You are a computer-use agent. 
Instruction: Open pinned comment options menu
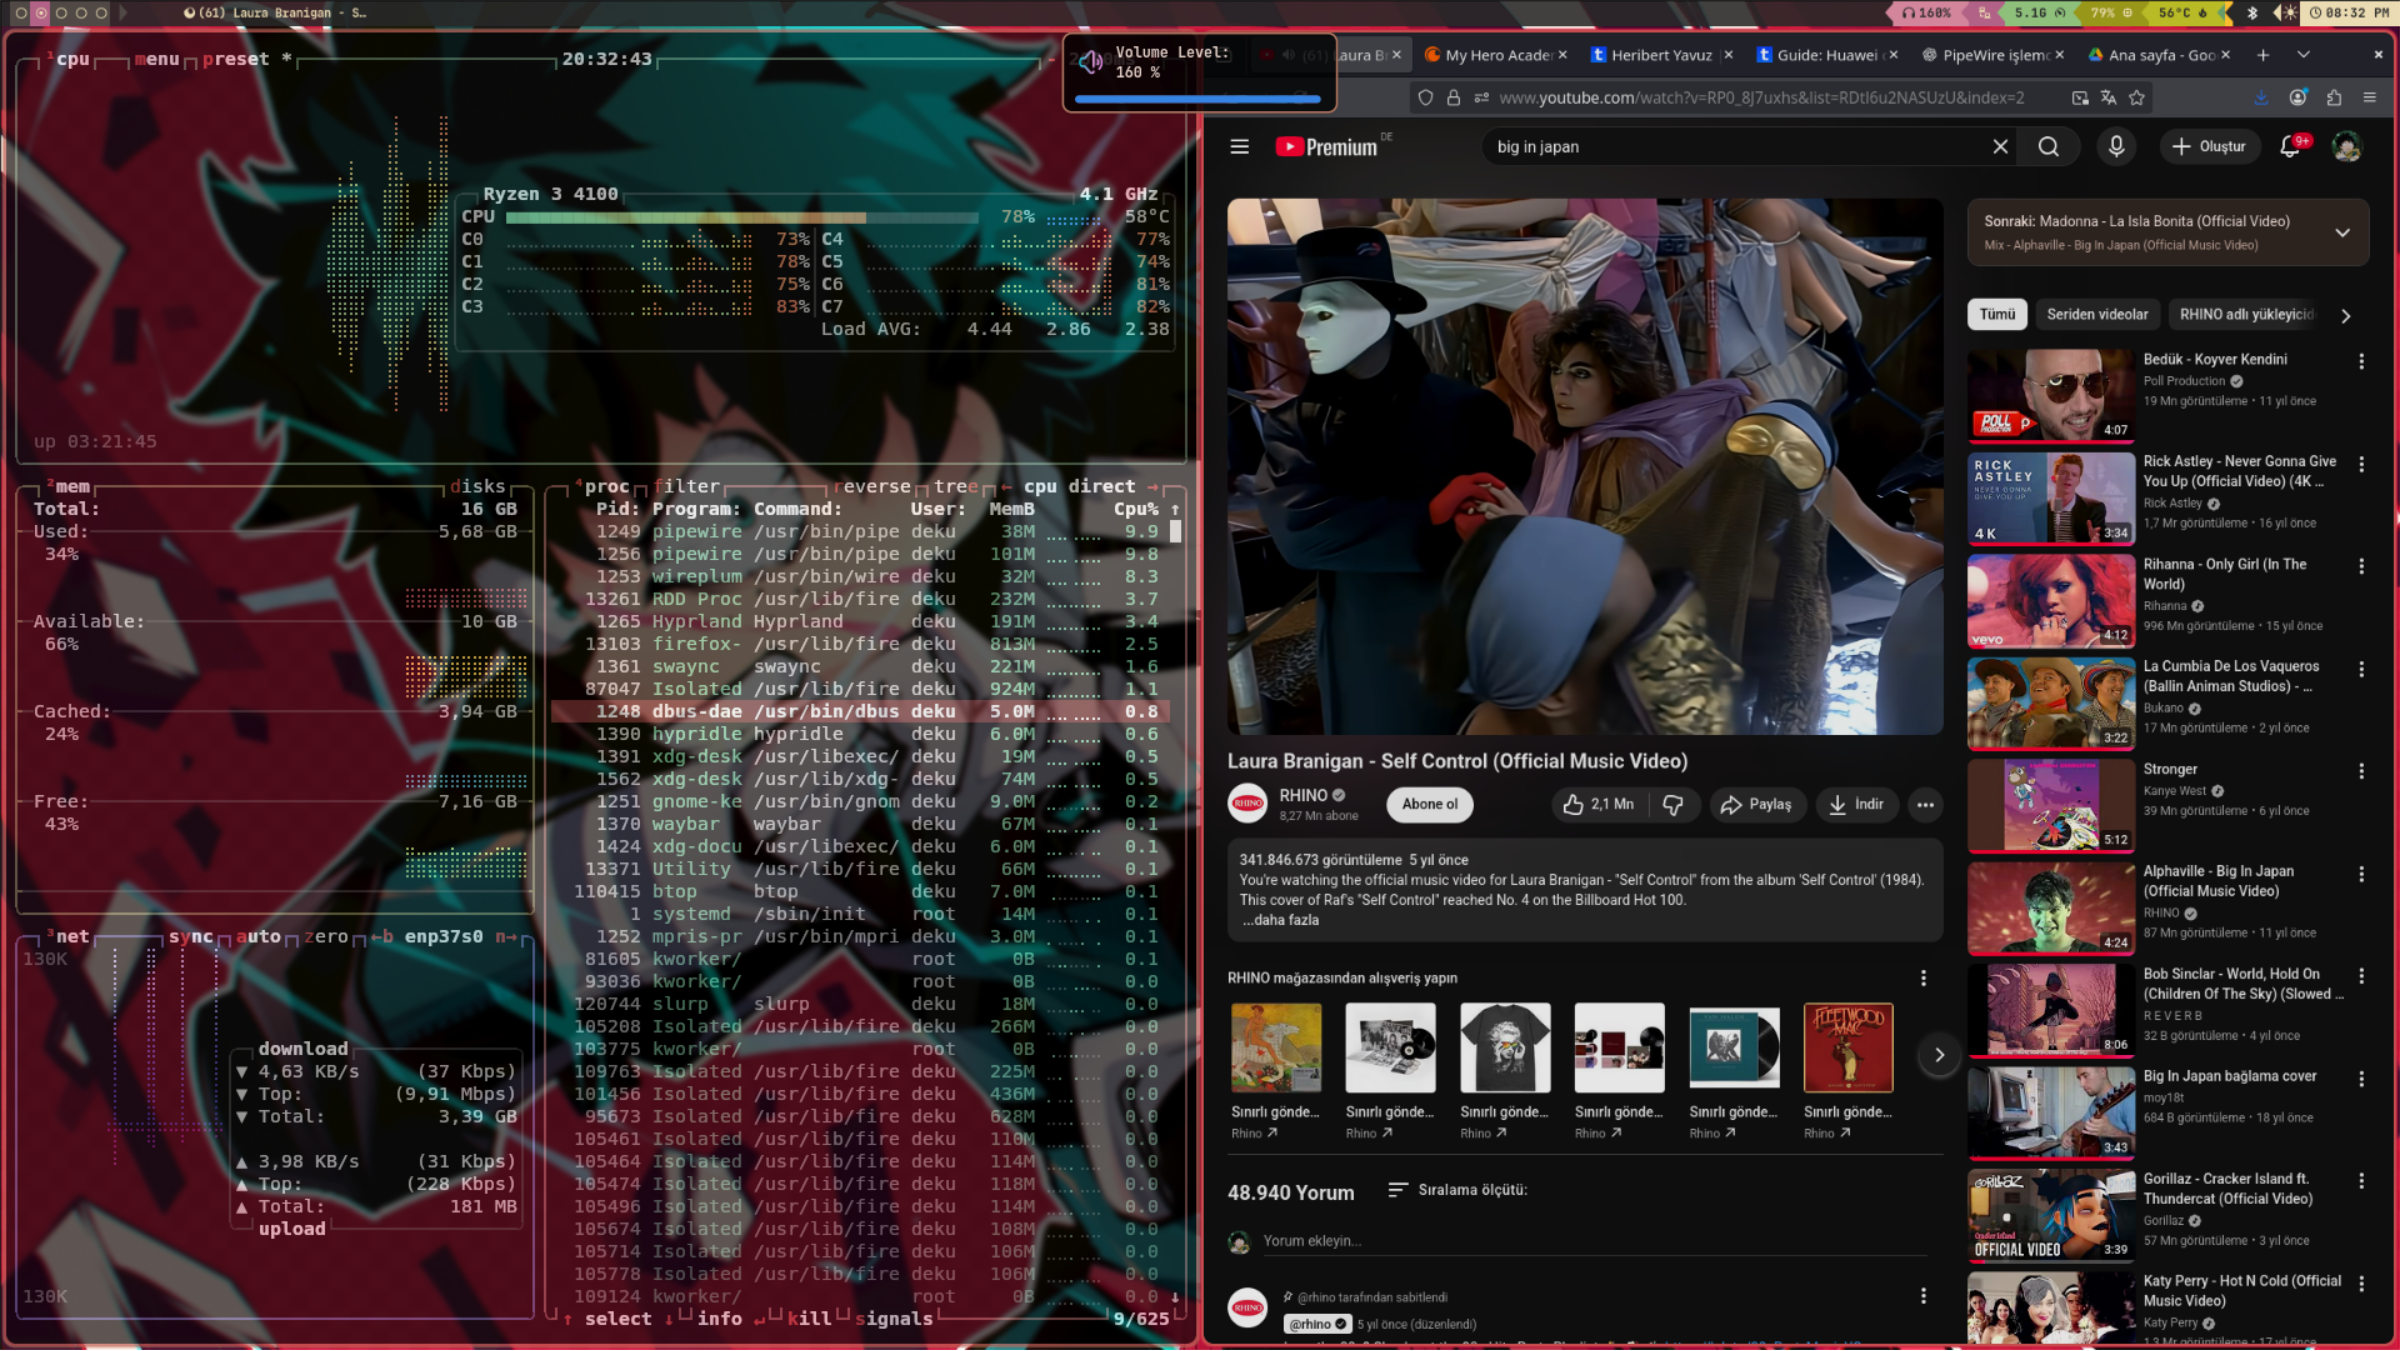1923,1296
